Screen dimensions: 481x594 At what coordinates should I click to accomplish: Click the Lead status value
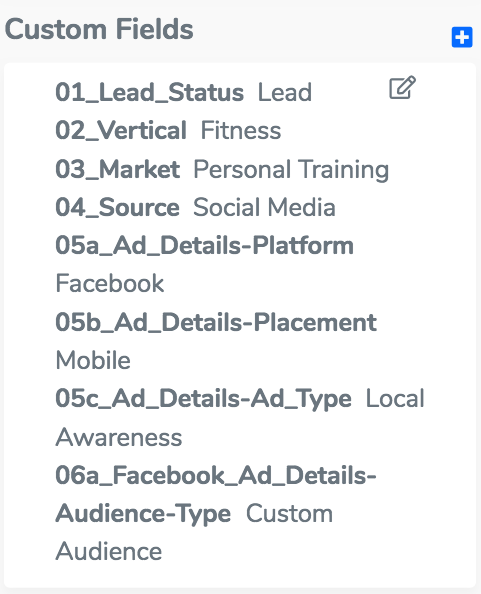(x=285, y=92)
